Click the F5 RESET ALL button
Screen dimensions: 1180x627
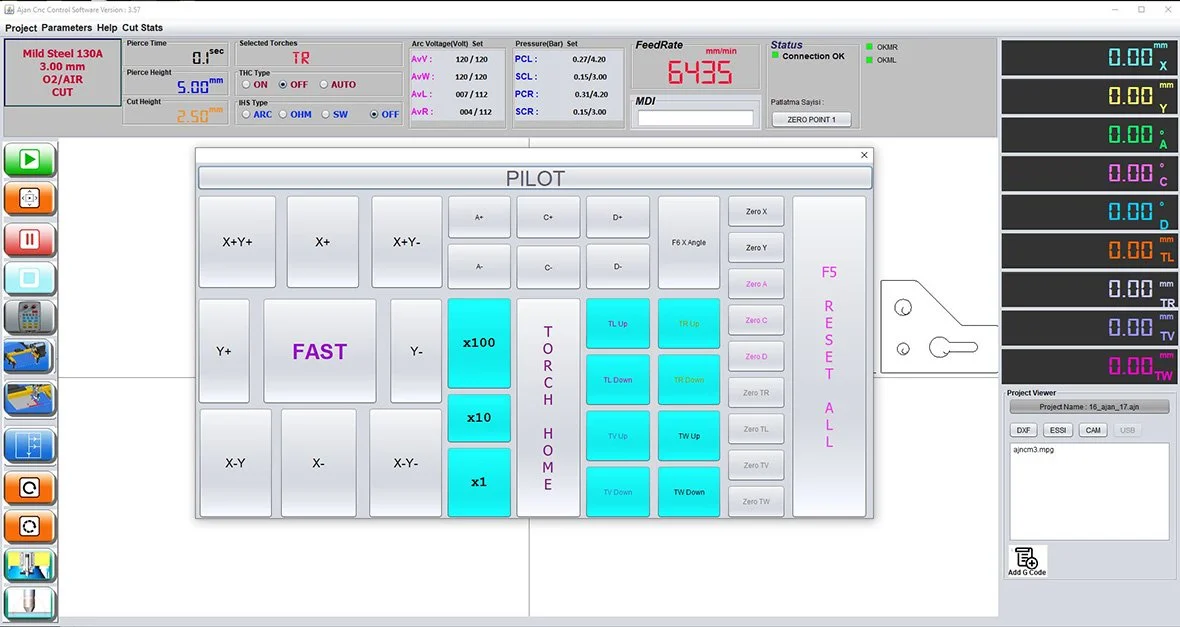click(x=829, y=357)
